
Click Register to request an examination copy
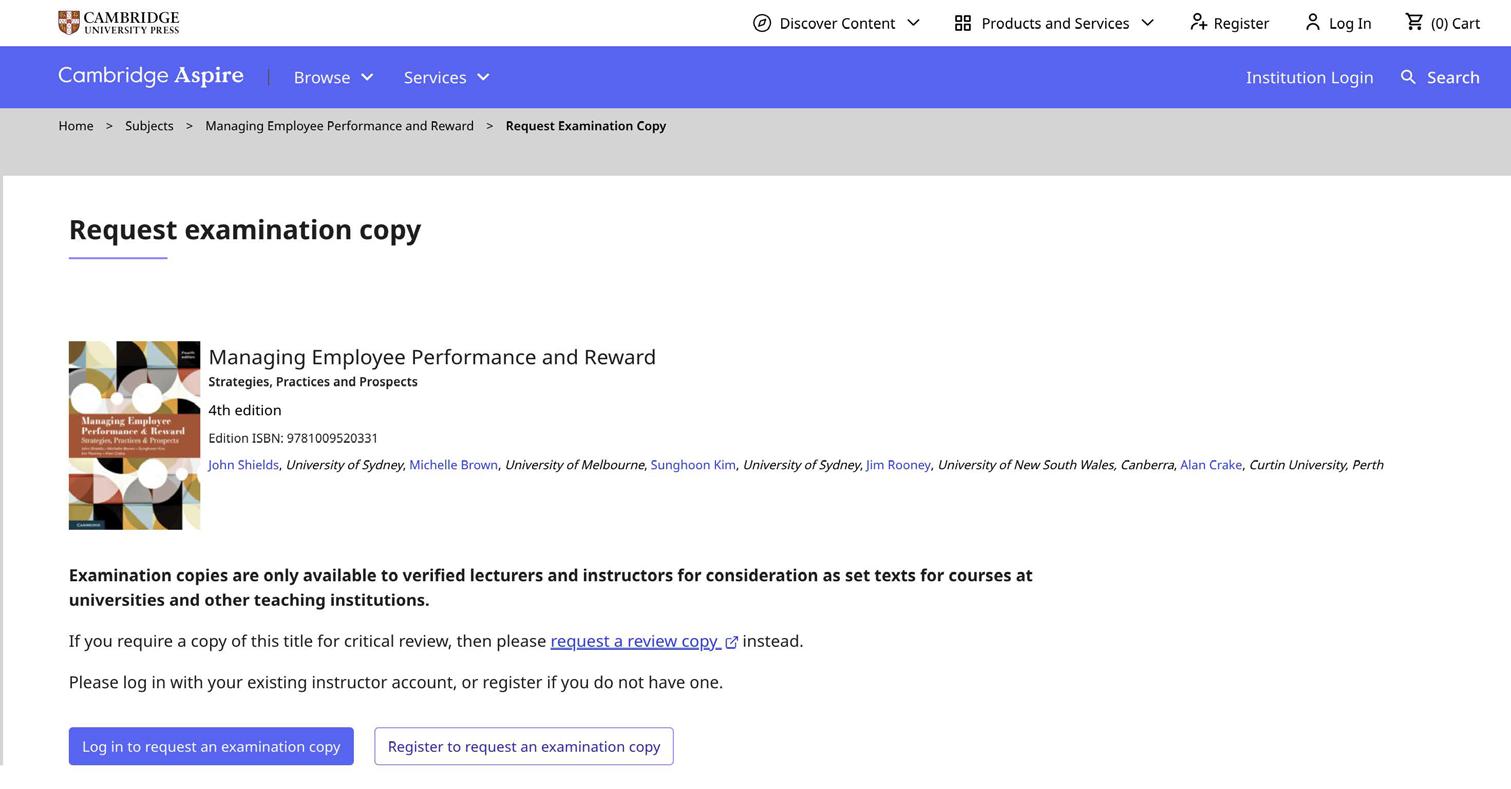524,747
